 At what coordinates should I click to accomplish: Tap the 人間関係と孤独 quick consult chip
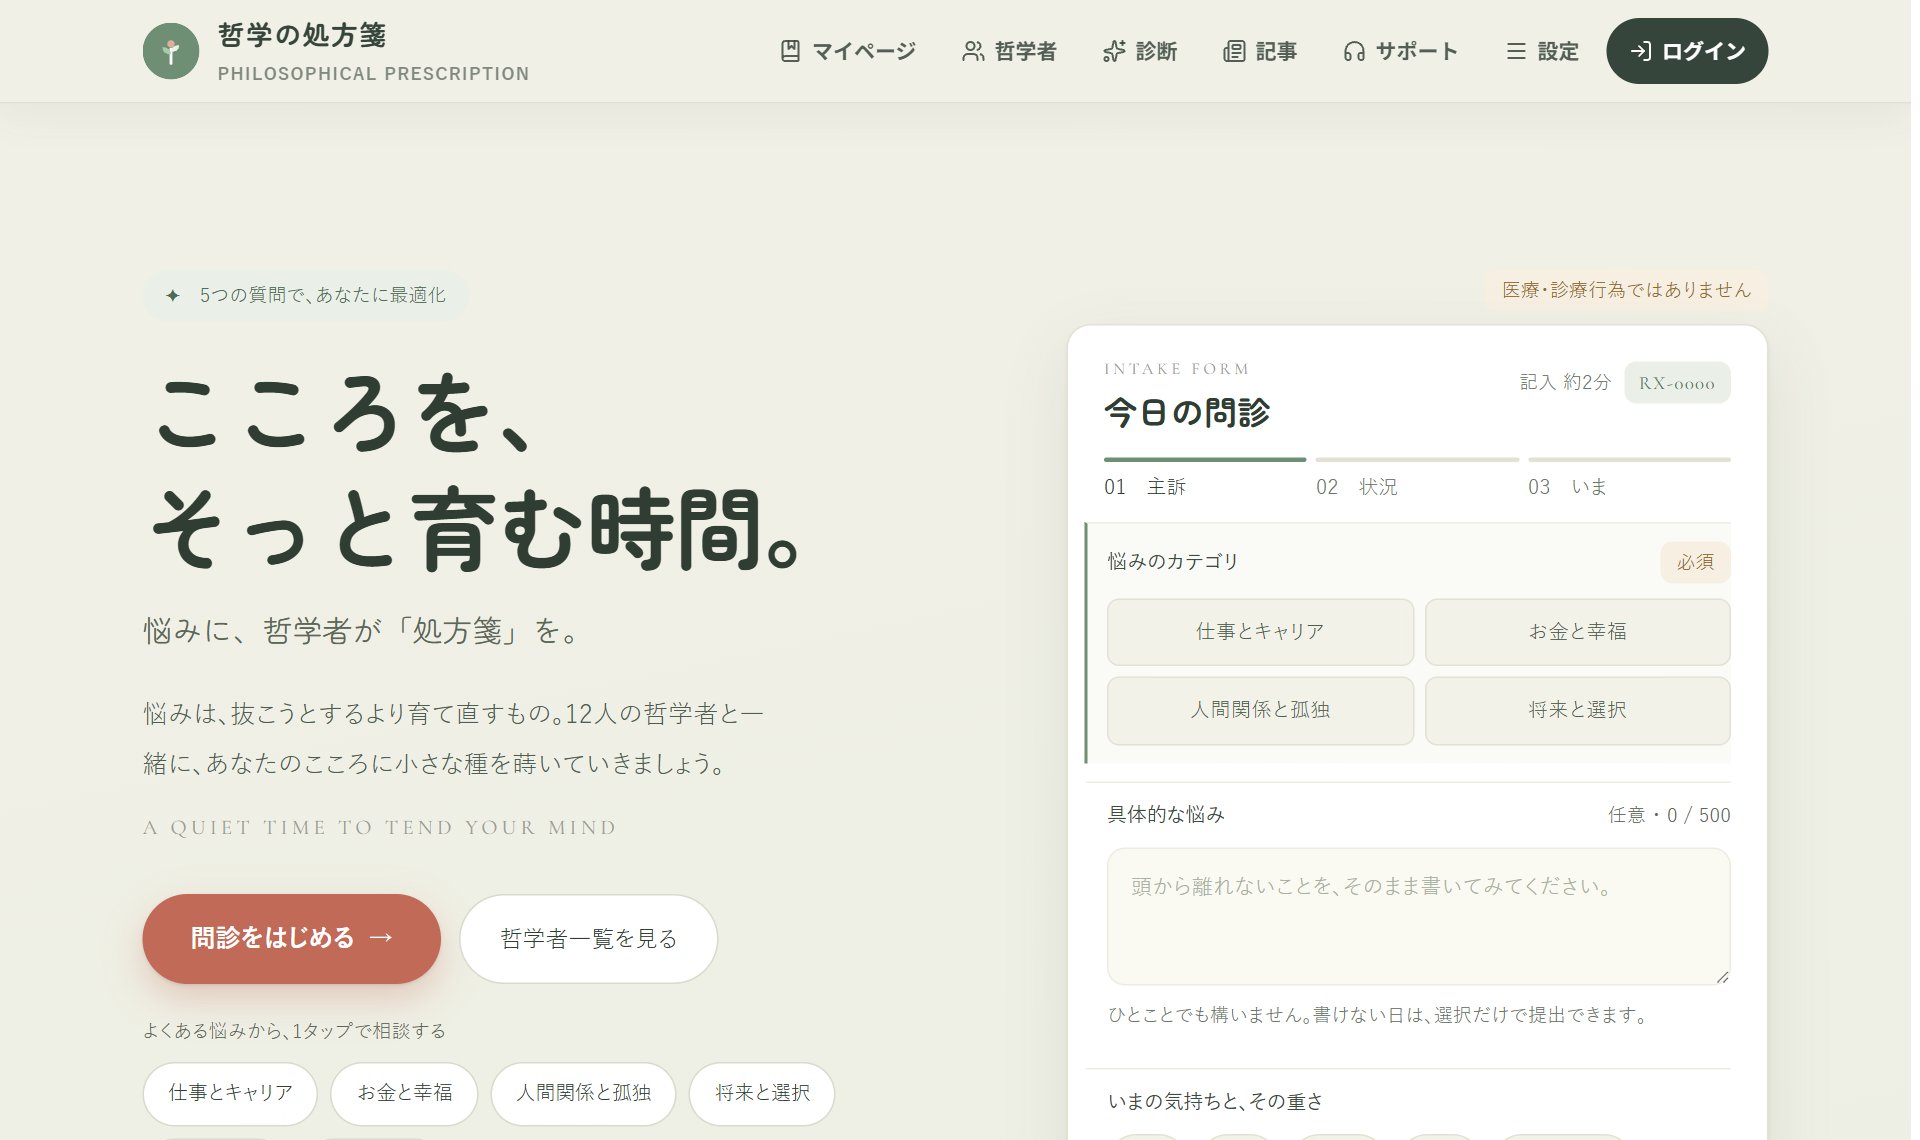click(x=583, y=1093)
